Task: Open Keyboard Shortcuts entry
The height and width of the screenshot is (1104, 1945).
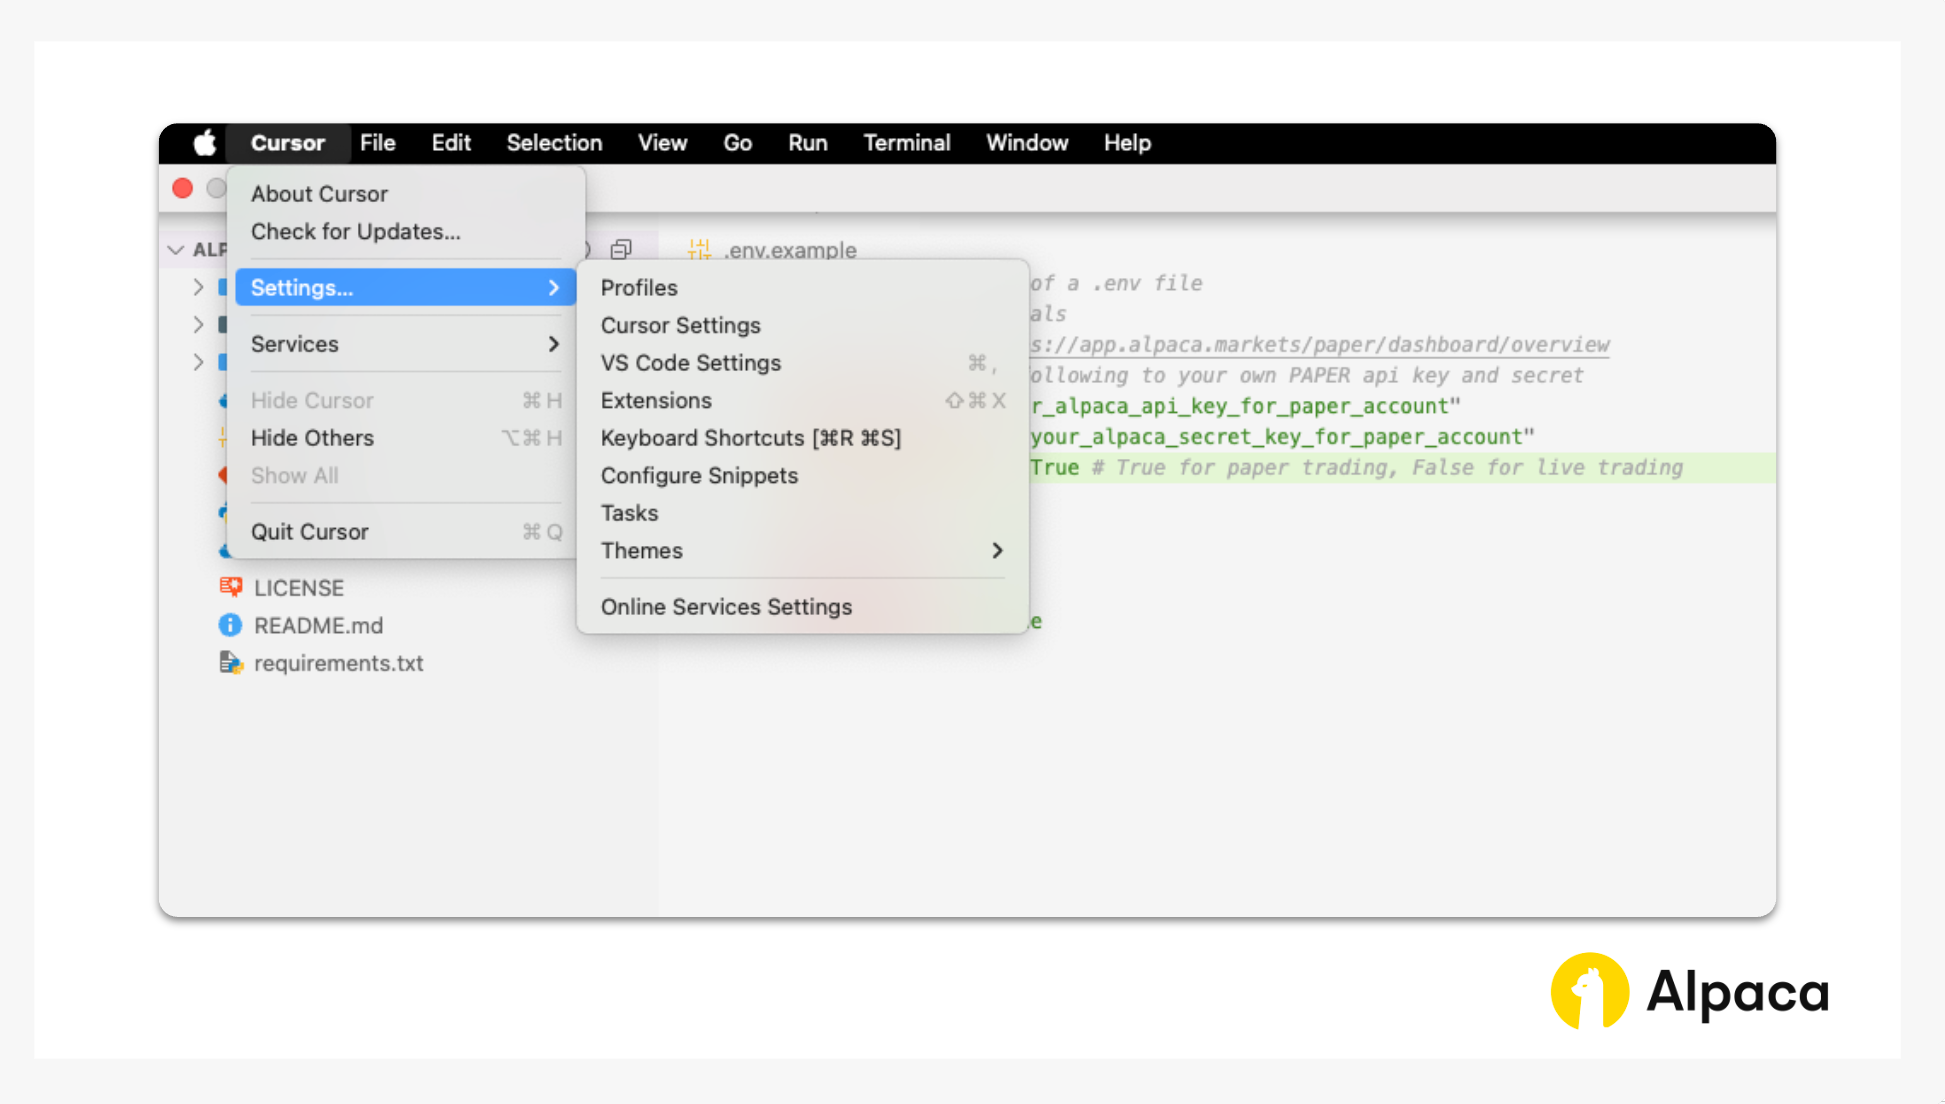Action: (803, 438)
